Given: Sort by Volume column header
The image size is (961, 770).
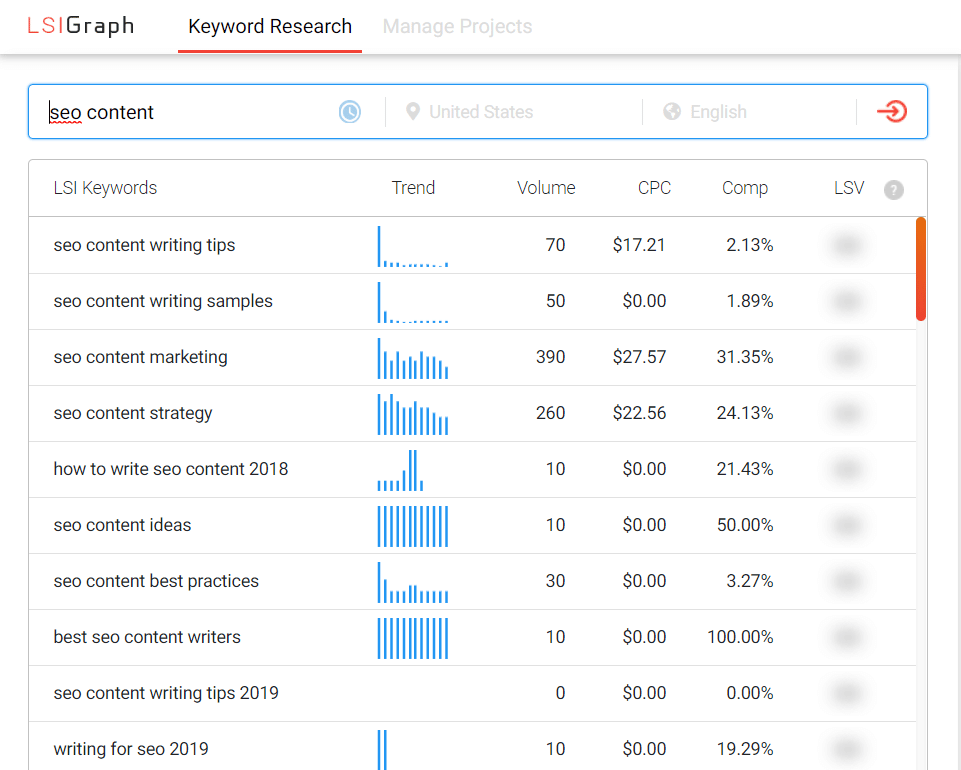Looking at the screenshot, I should coord(546,188).
